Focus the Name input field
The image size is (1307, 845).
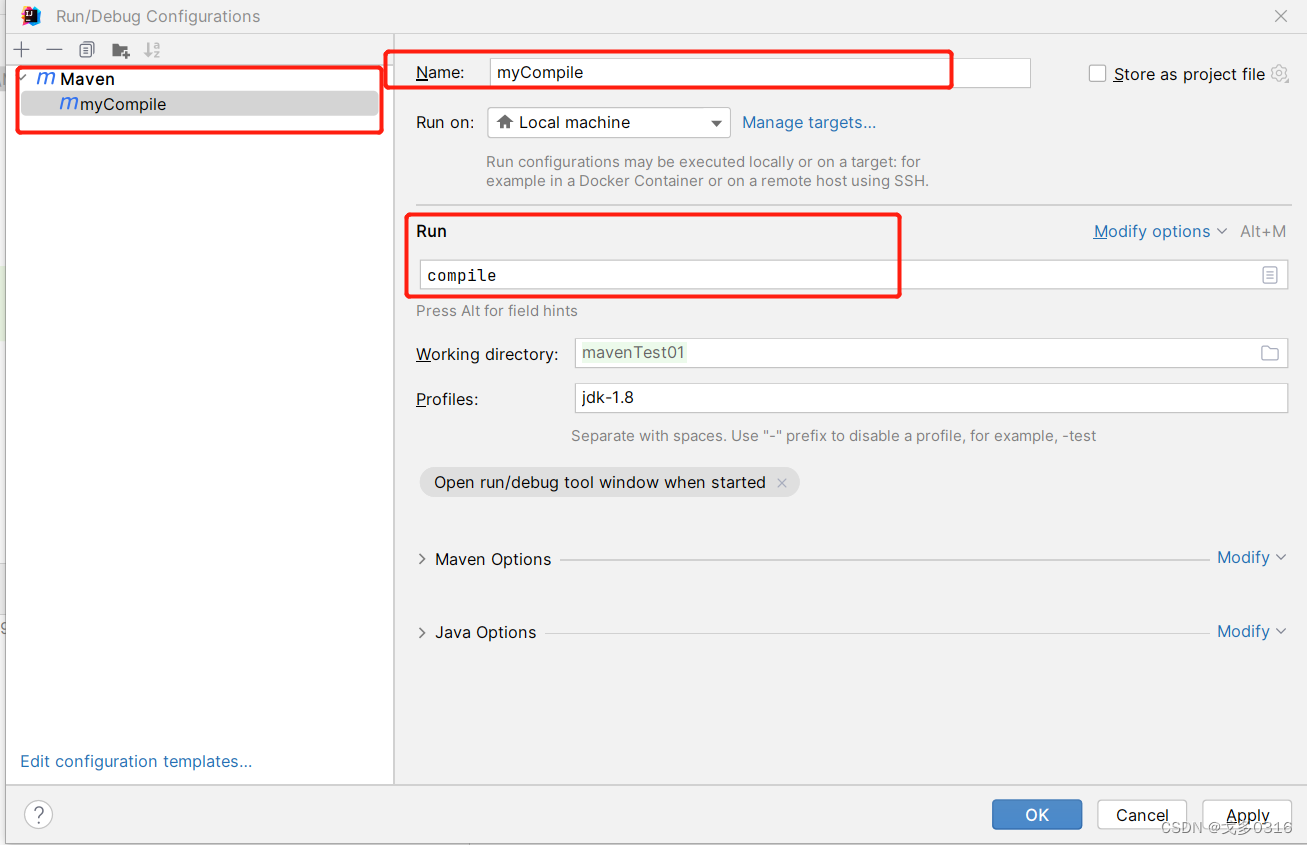[x=760, y=73]
